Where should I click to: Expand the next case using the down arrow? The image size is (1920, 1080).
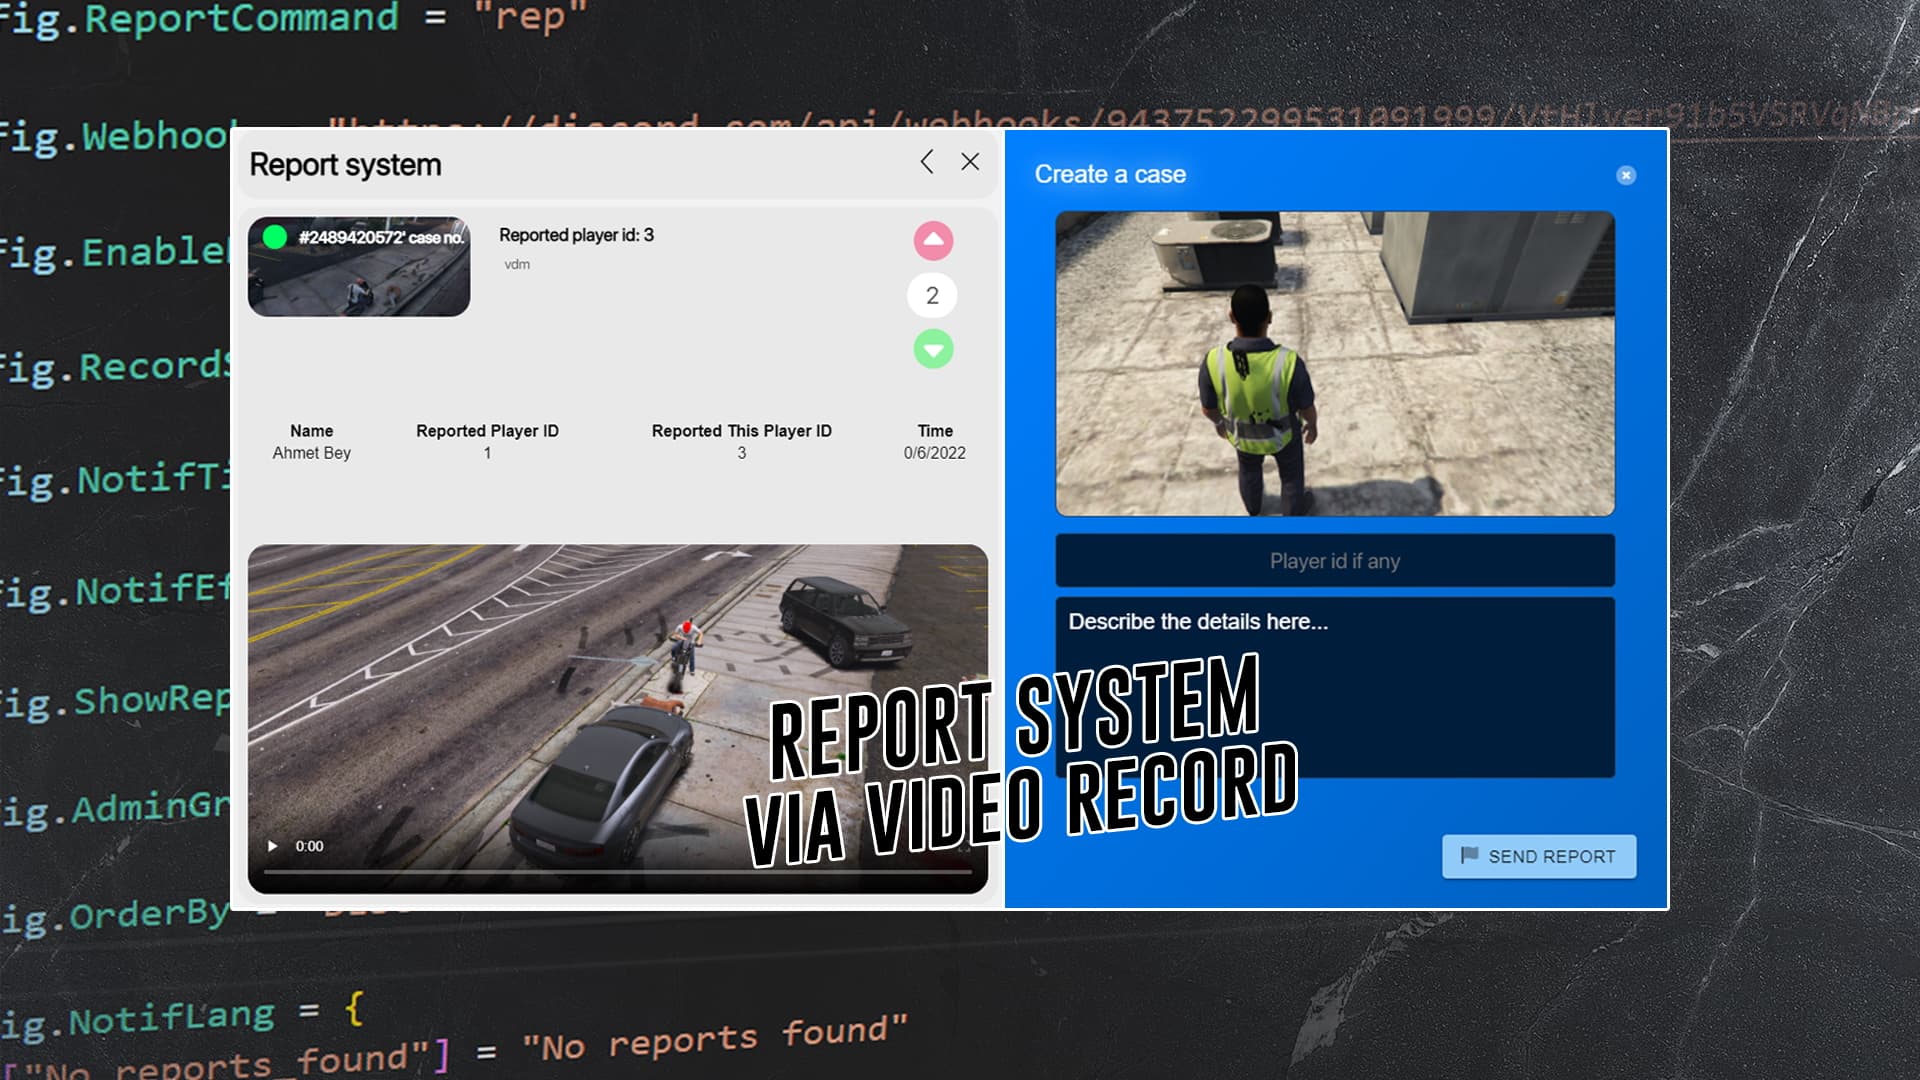pyautogui.click(x=932, y=350)
